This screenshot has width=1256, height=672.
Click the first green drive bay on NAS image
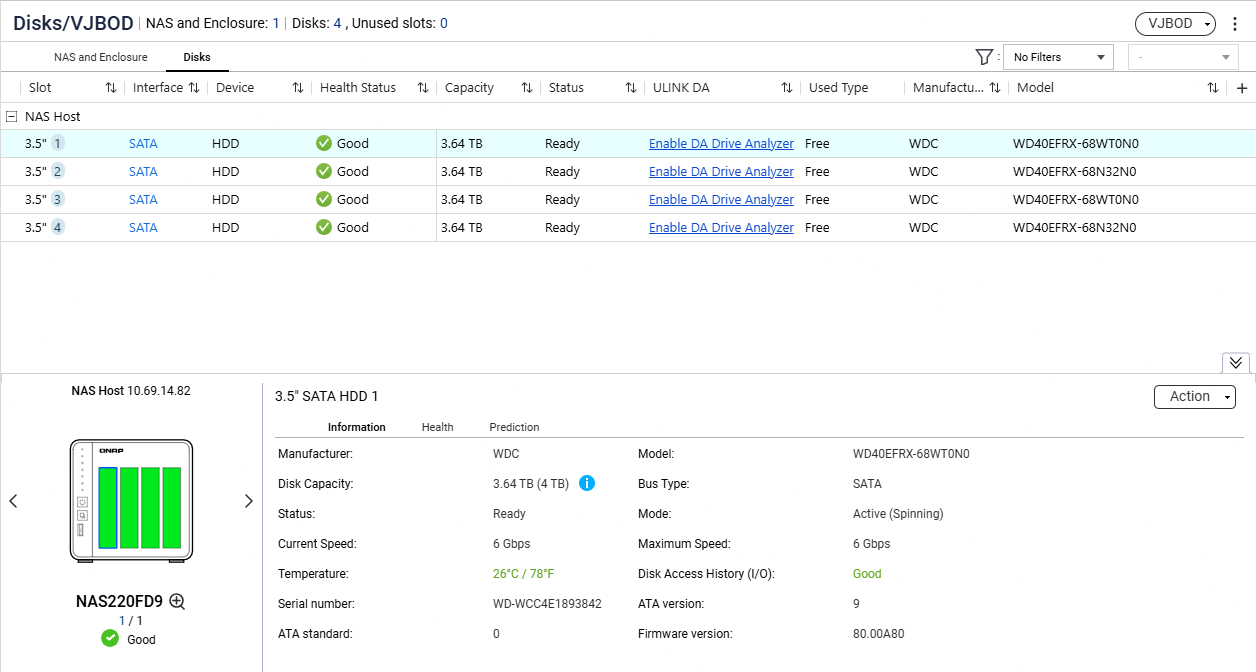108,507
